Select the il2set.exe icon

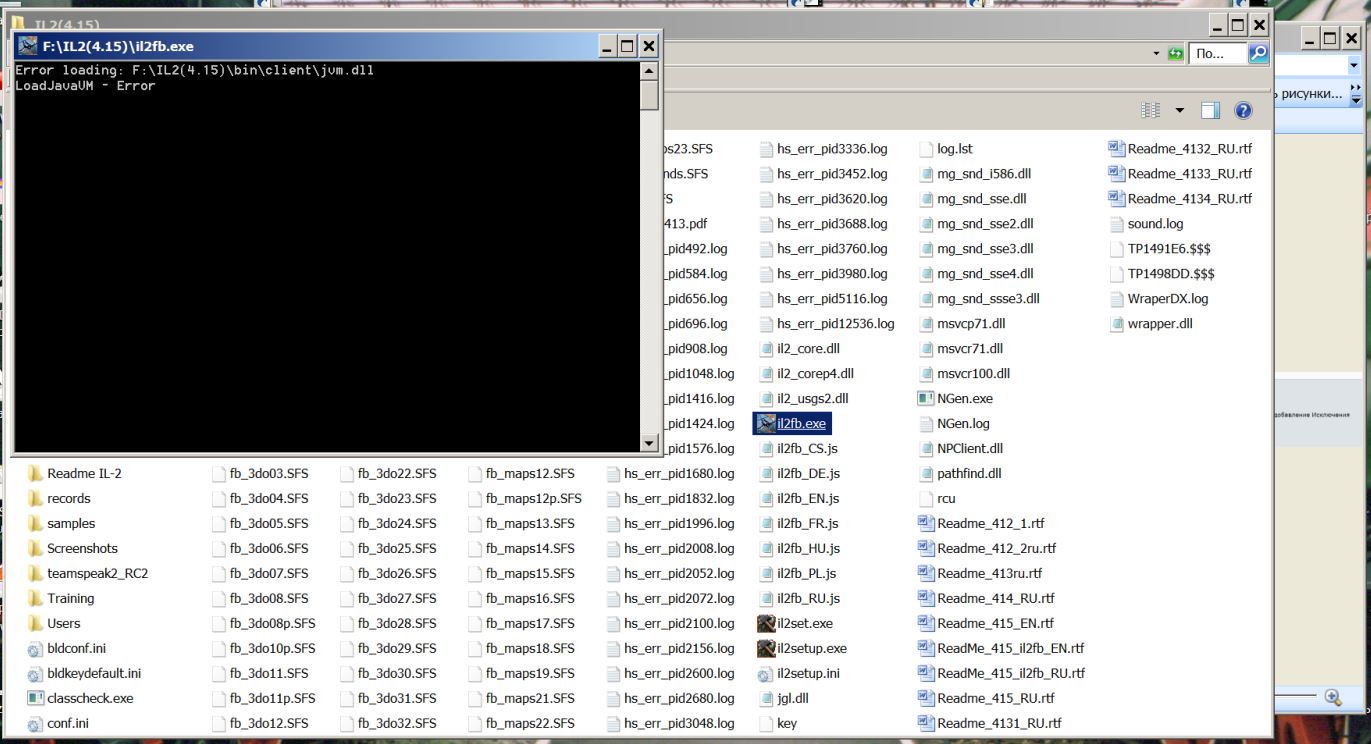(x=767, y=624)
